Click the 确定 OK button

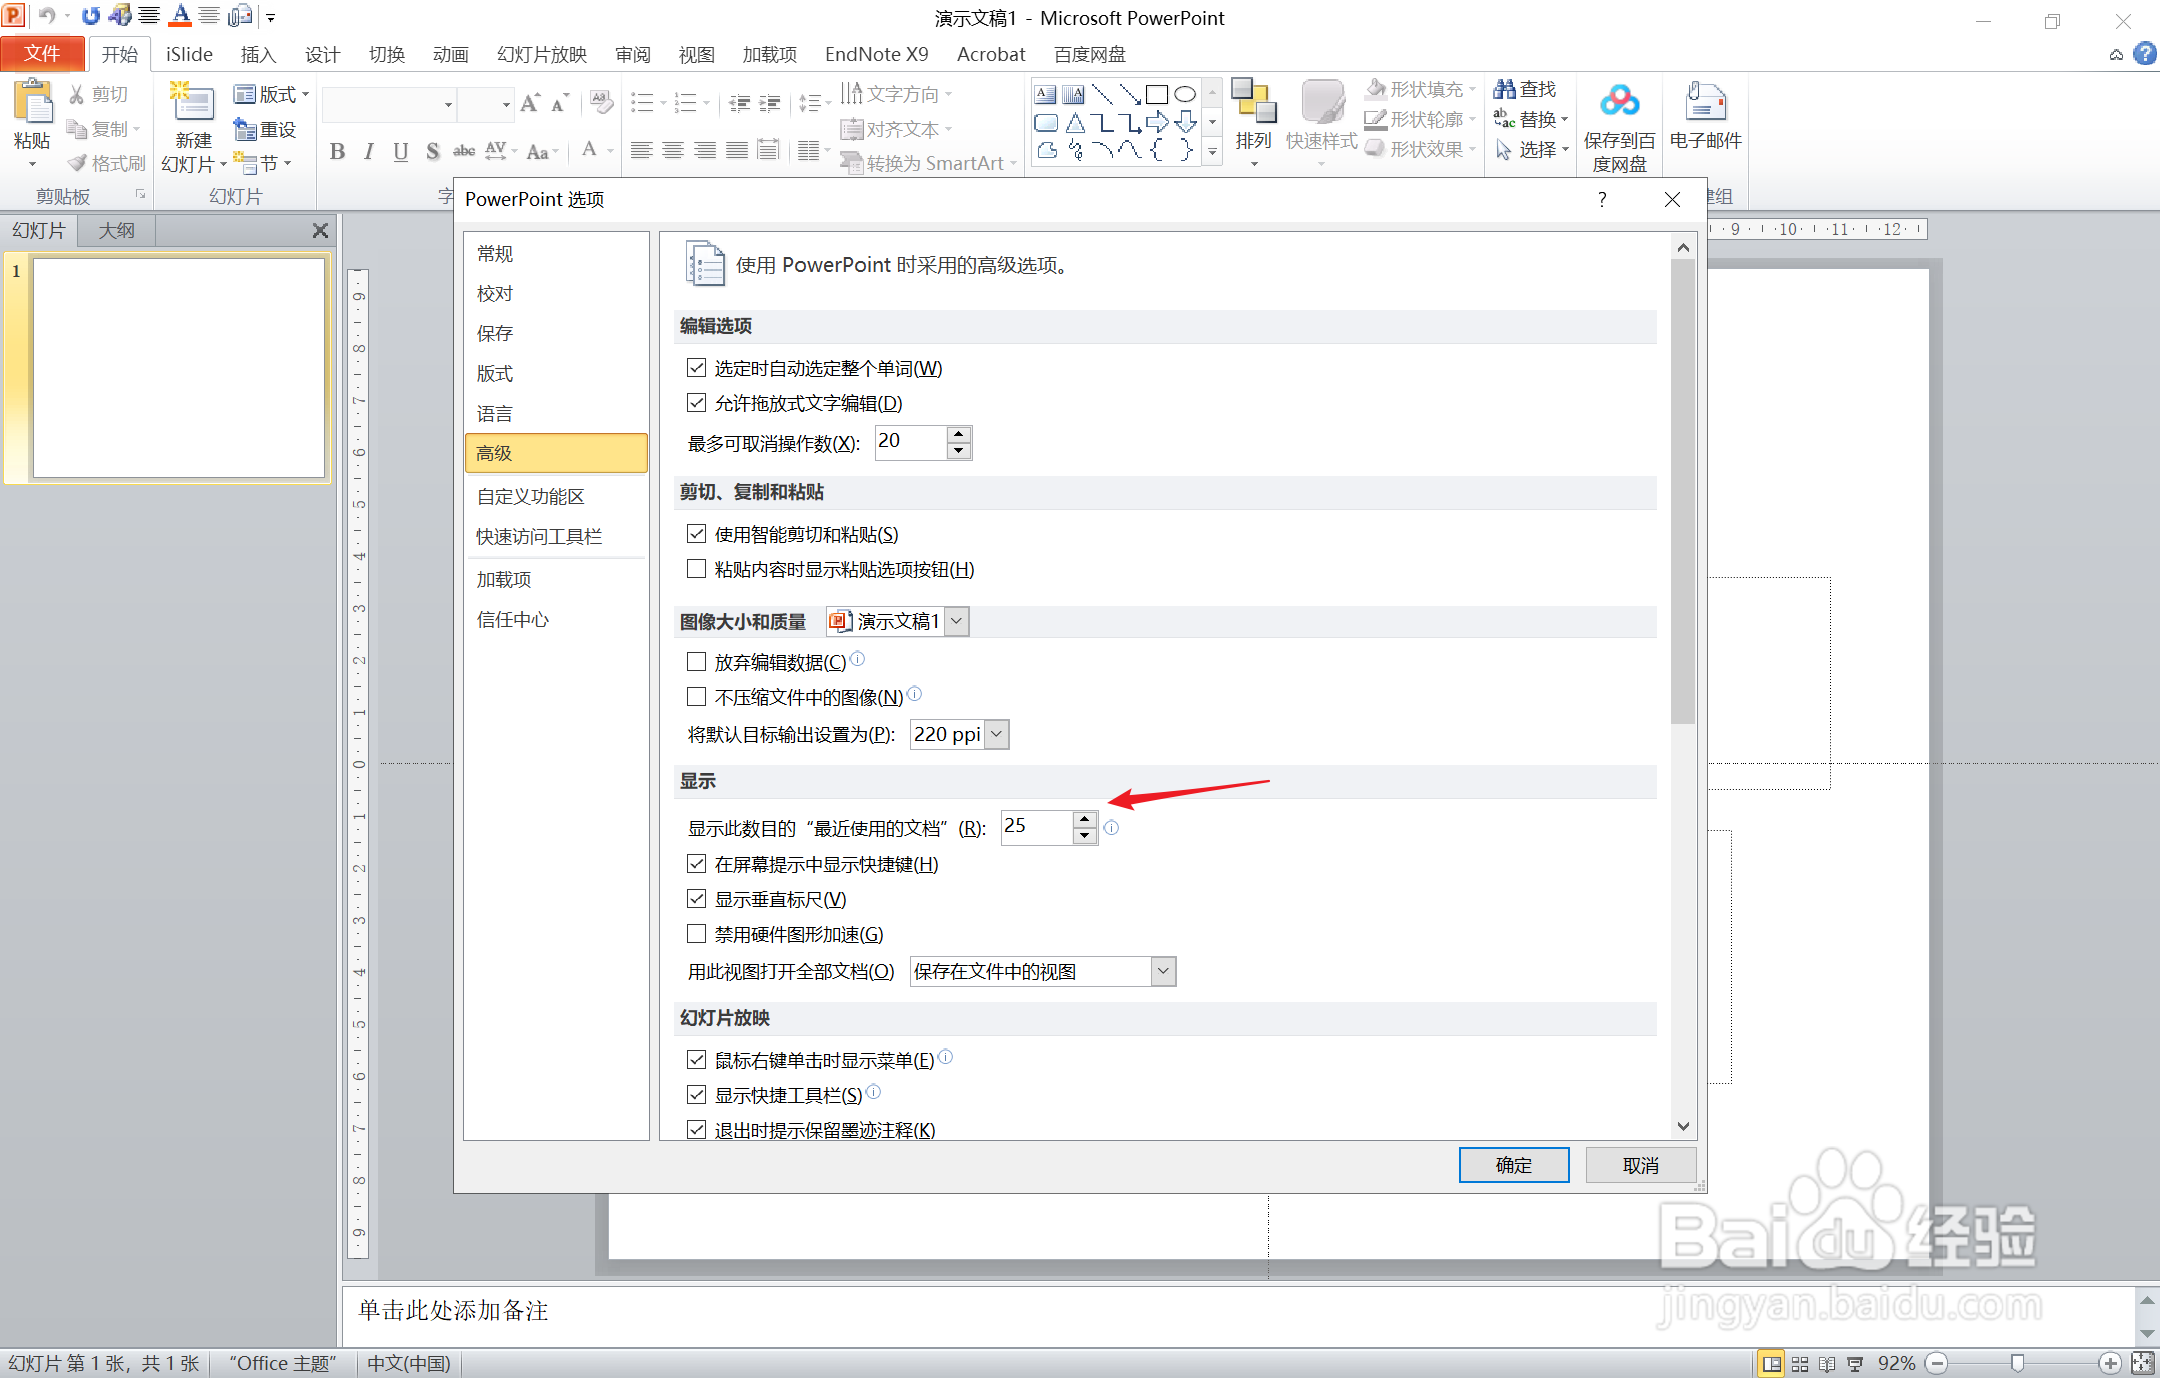[1514, 1165]
